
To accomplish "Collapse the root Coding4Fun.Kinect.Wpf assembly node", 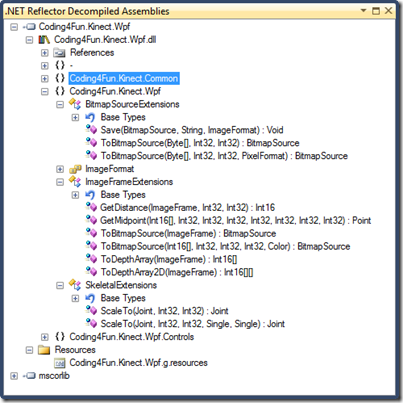I will coord(14,27).
